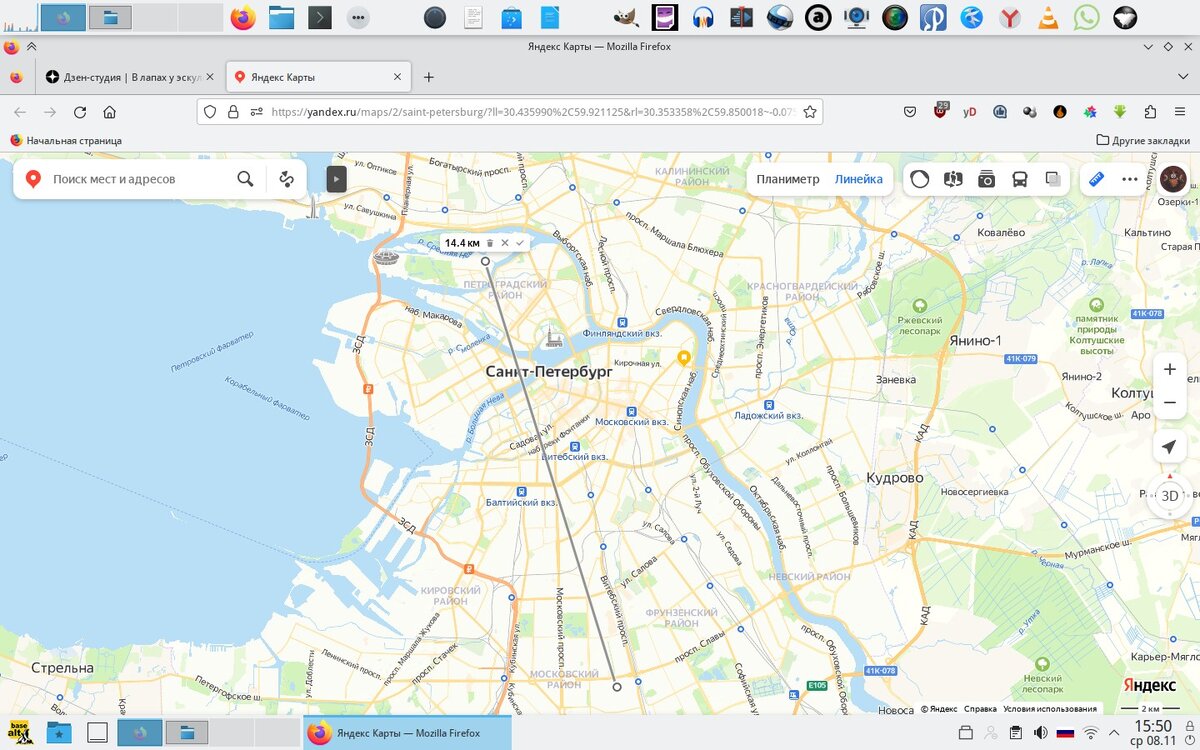Open the tracking protection shield icon
The height and width of the screenshot is (750, 1200).
[x=210, y=112]
